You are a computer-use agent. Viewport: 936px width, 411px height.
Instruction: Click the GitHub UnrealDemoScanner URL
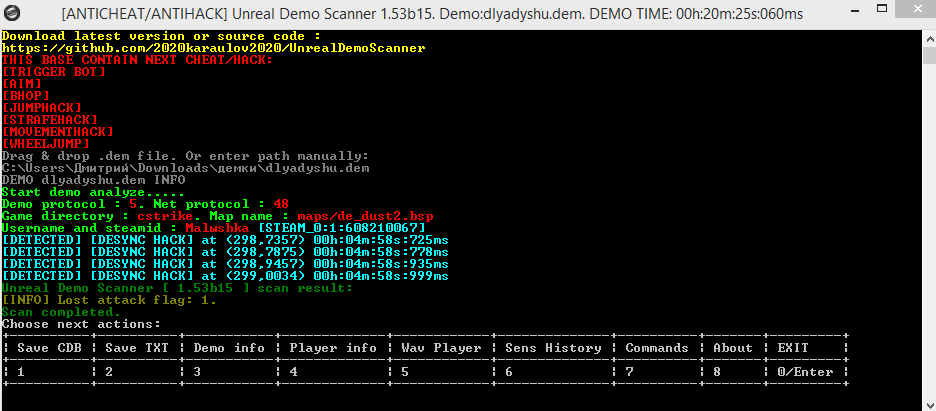click(214, 48)
